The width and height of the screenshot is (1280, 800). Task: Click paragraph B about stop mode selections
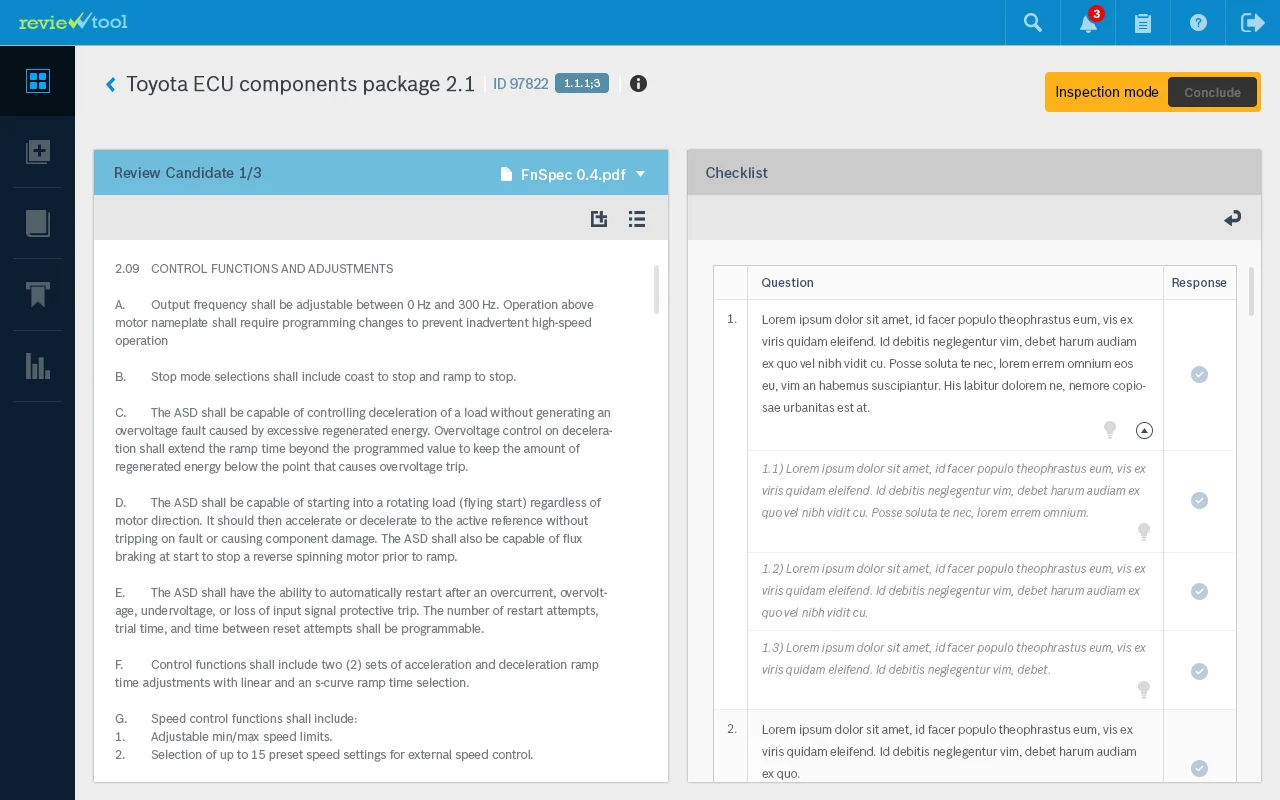click(316, 376)
